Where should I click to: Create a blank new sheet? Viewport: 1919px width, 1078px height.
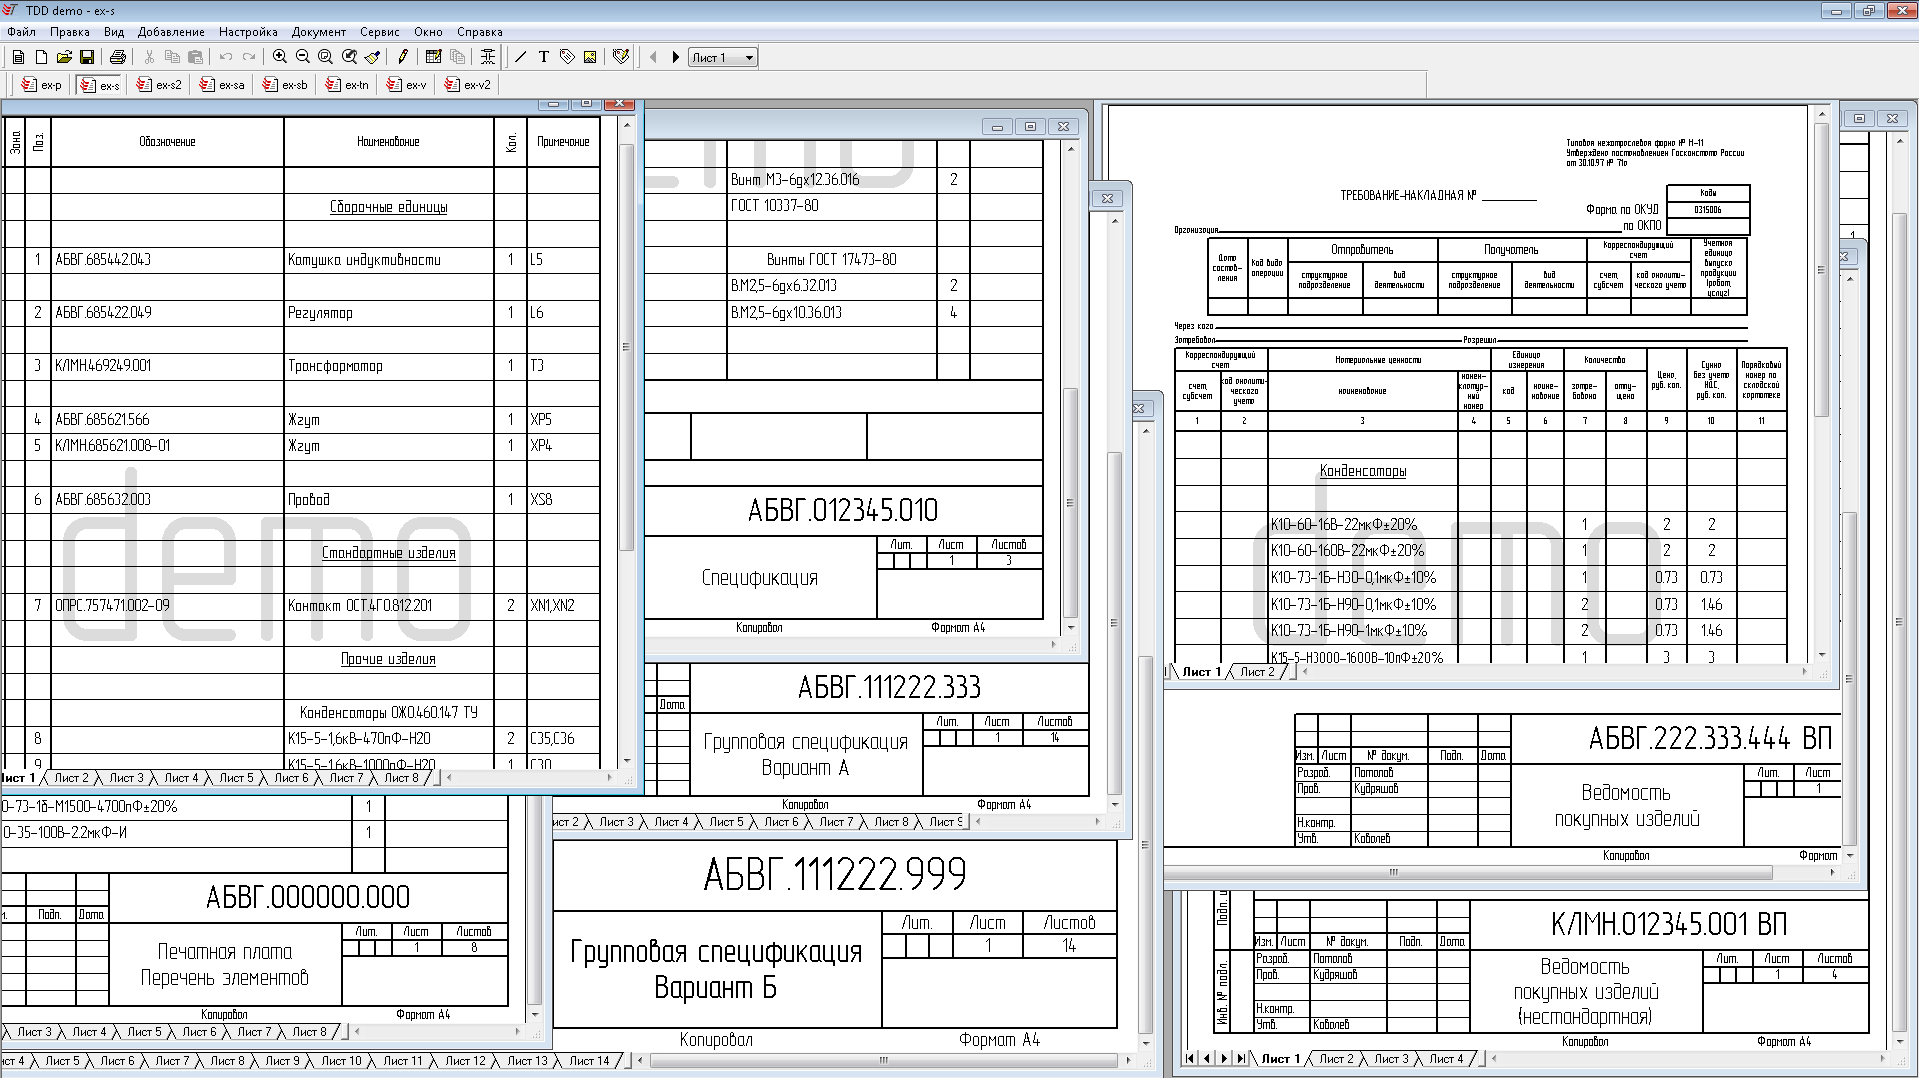coord(41,57)
